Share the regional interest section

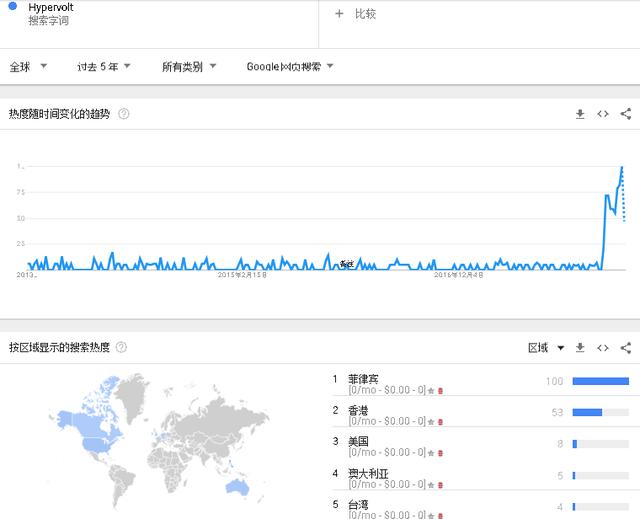tap(626, 348)
